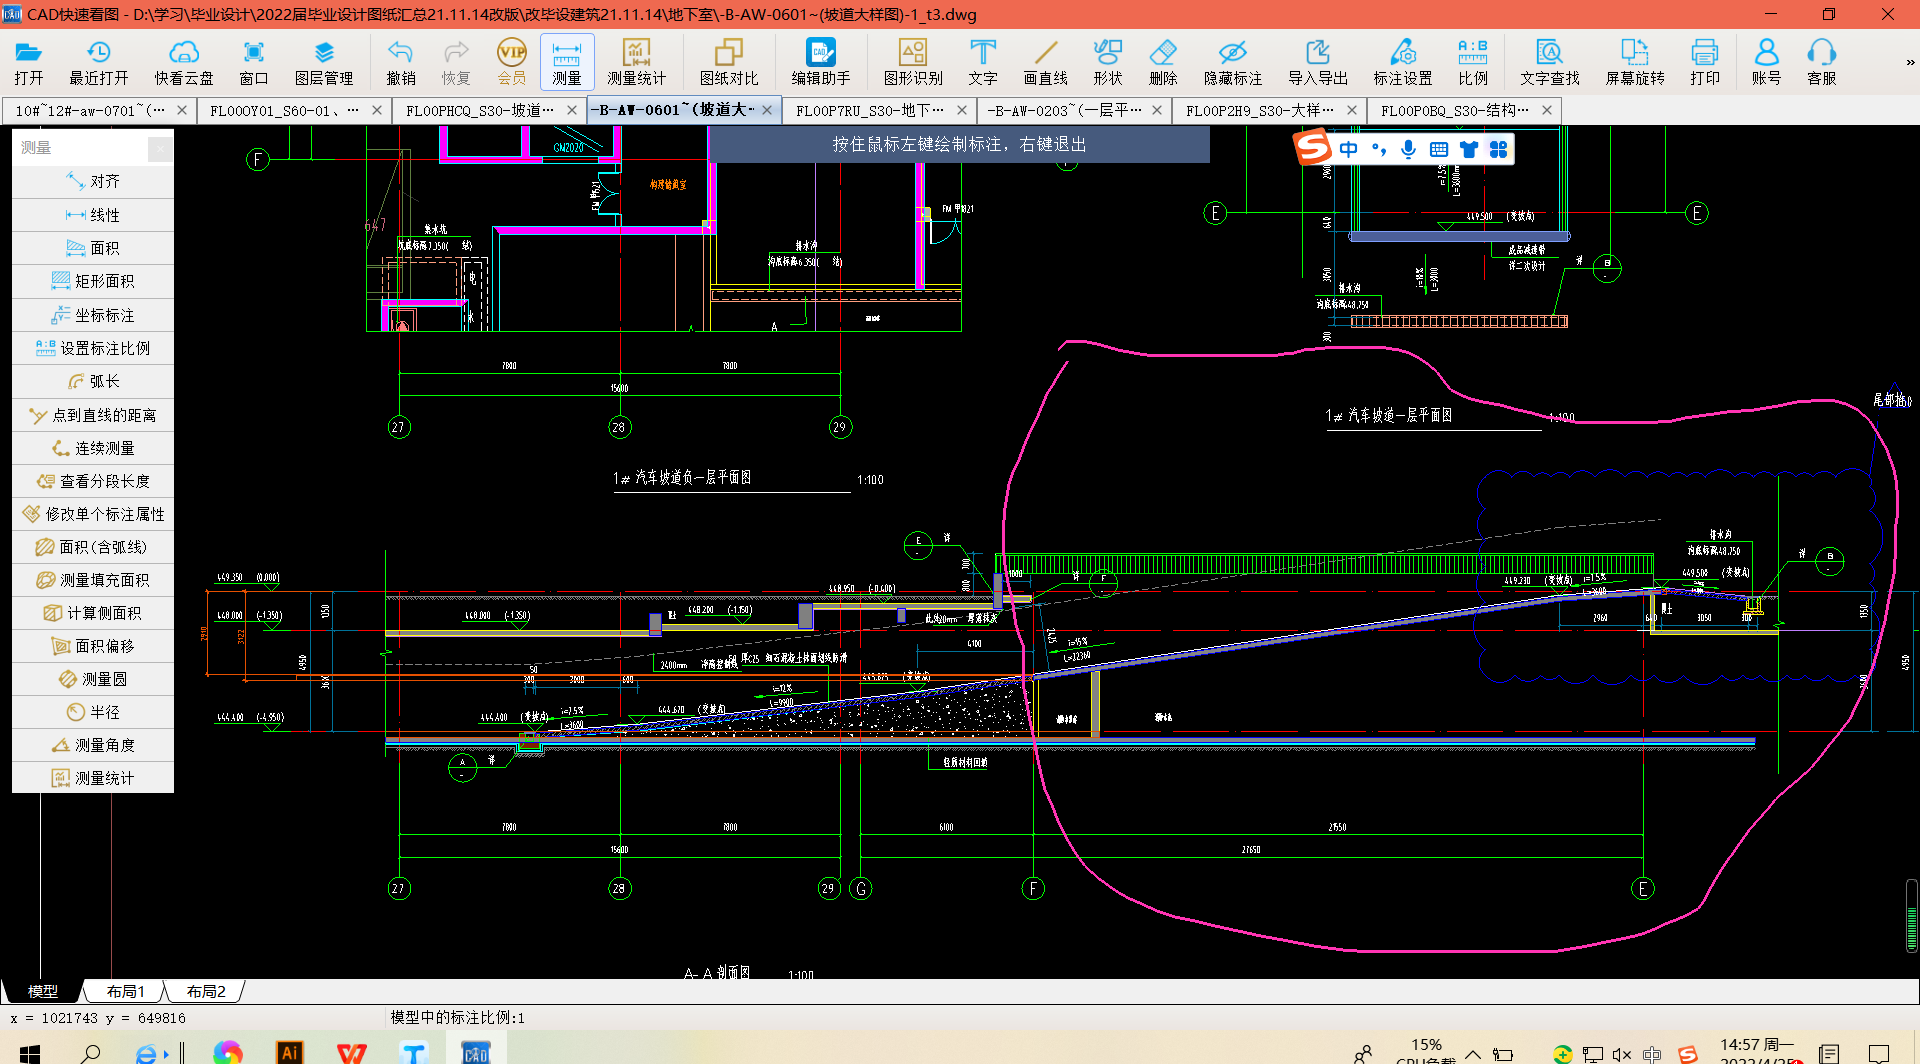Open 文字查找 text search
The height and width of the screenshot is (1064, 1920).
tap(1550, 62)
